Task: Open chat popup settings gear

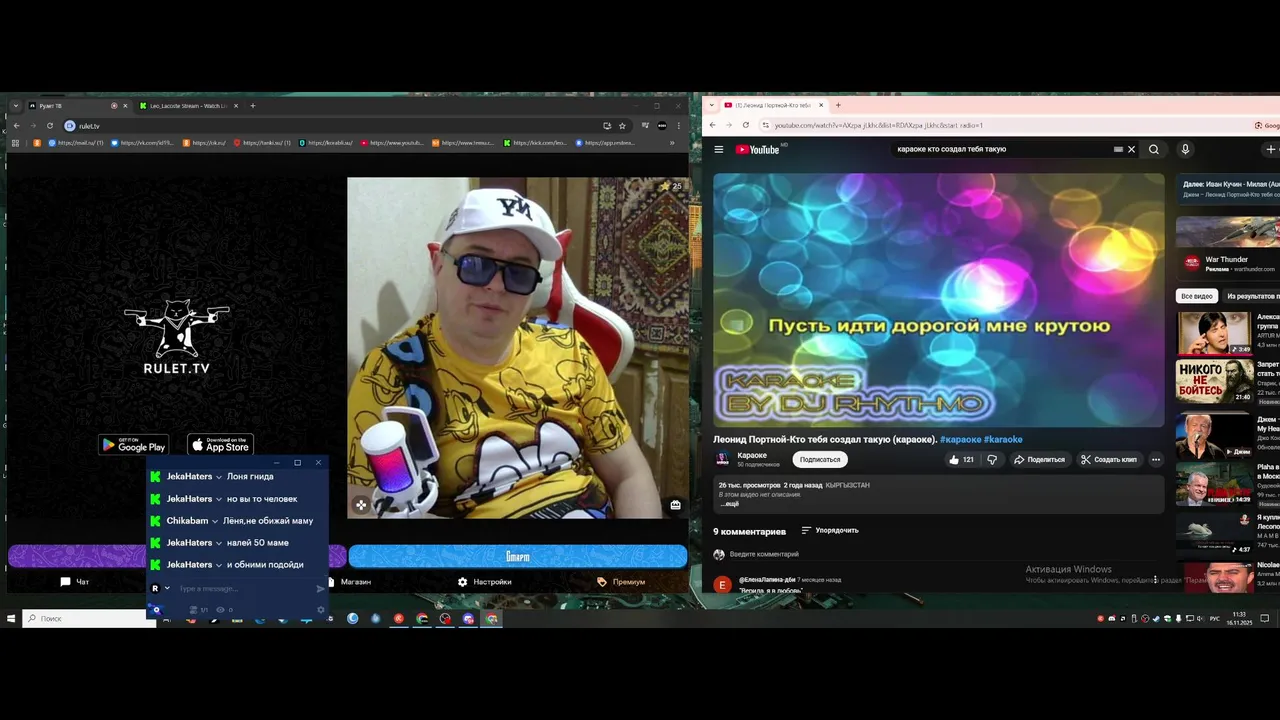Action: 321,609
